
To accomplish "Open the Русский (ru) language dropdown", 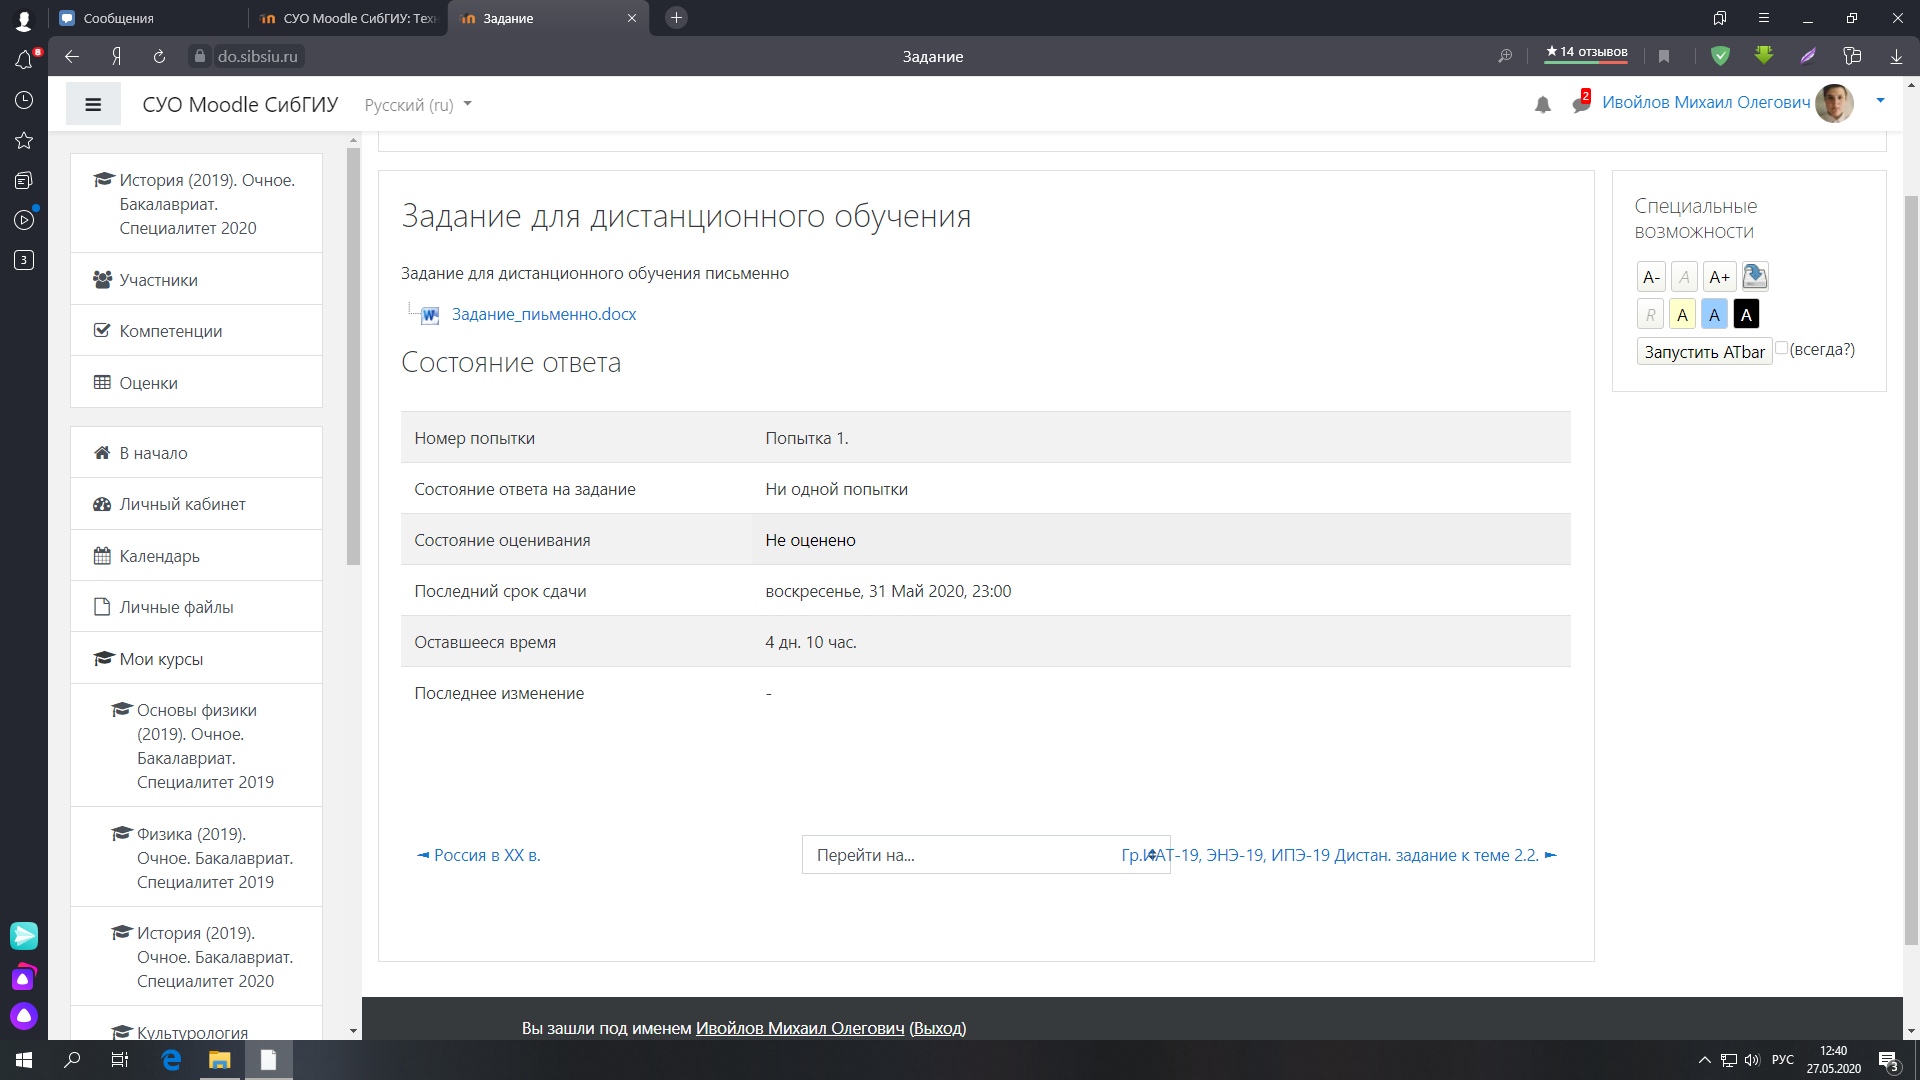I will pos(418,105).
